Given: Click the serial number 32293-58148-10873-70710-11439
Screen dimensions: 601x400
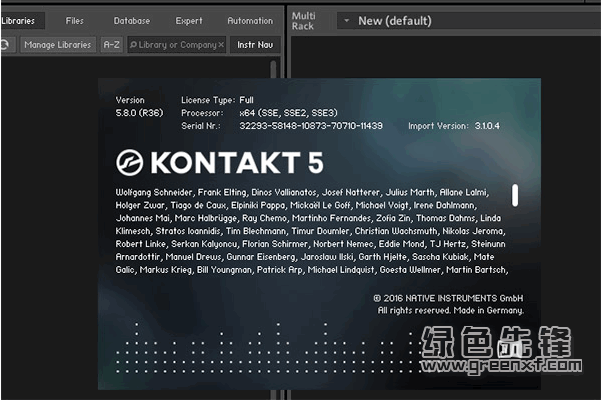Looking at the screenshot, I should coord(311,126).
